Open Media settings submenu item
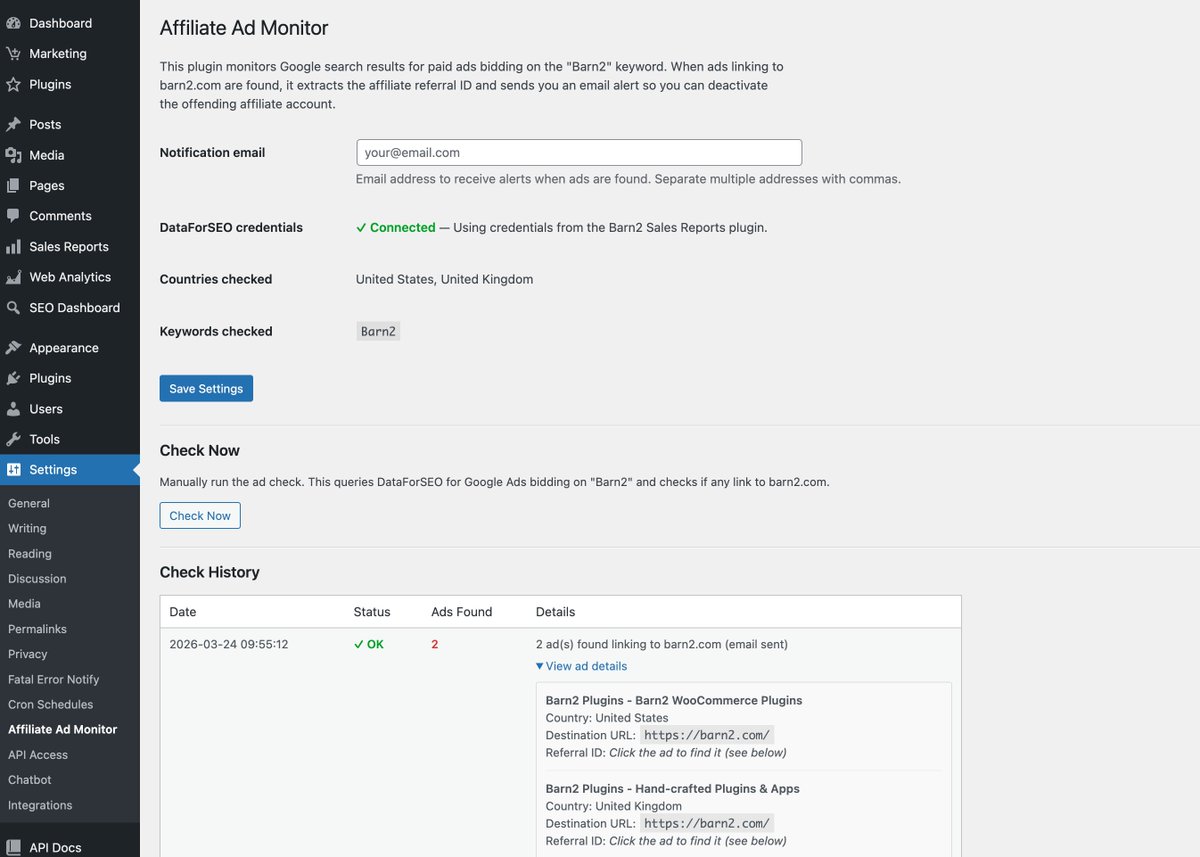This screenshot has width=1200, height=857. click(x=24, y=603)
